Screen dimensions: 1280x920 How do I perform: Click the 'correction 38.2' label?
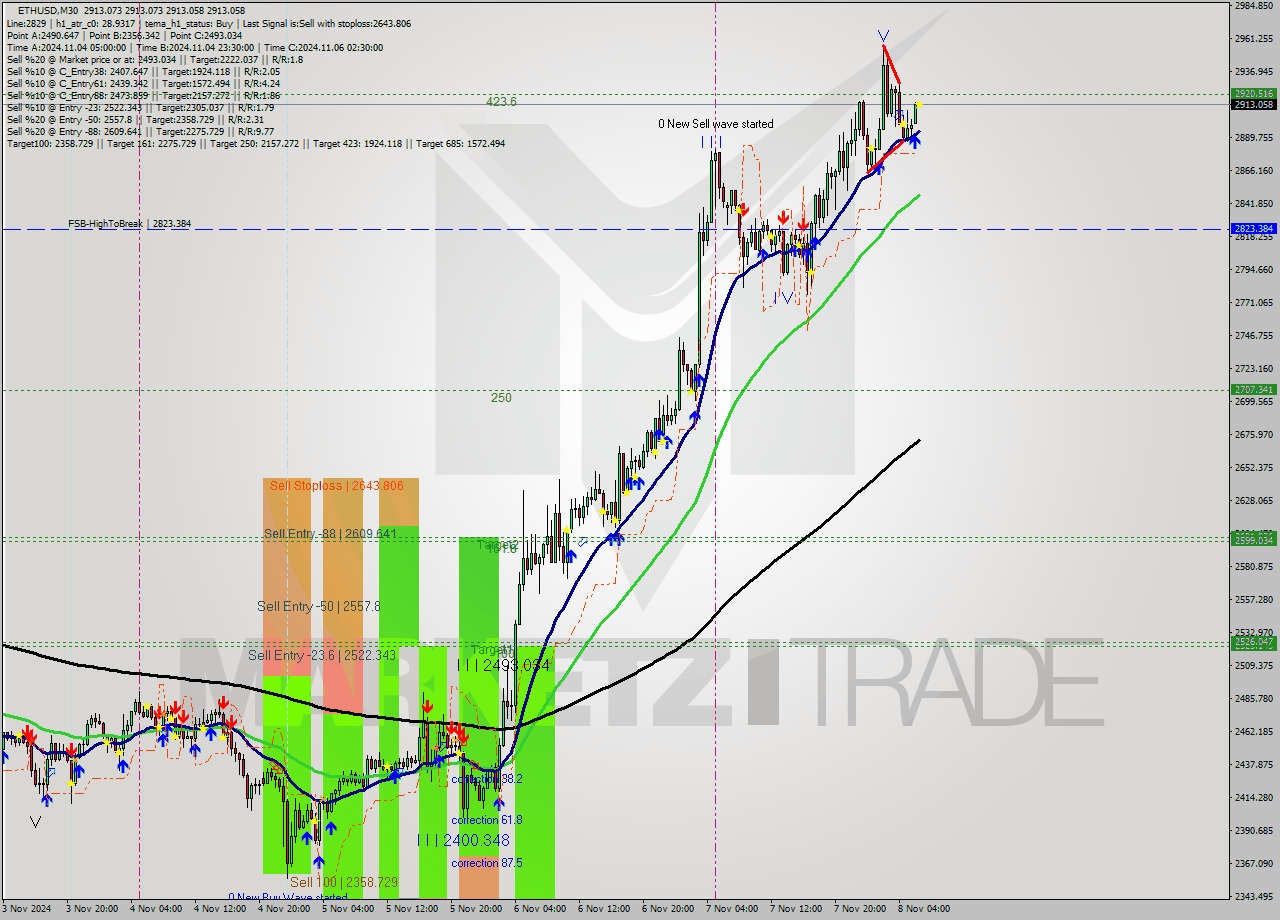(486, 779)
